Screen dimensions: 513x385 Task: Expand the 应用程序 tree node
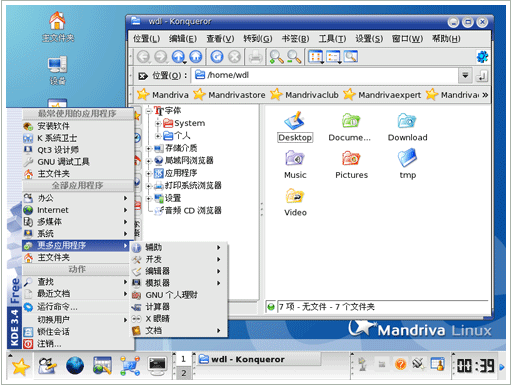coord(149,173)
